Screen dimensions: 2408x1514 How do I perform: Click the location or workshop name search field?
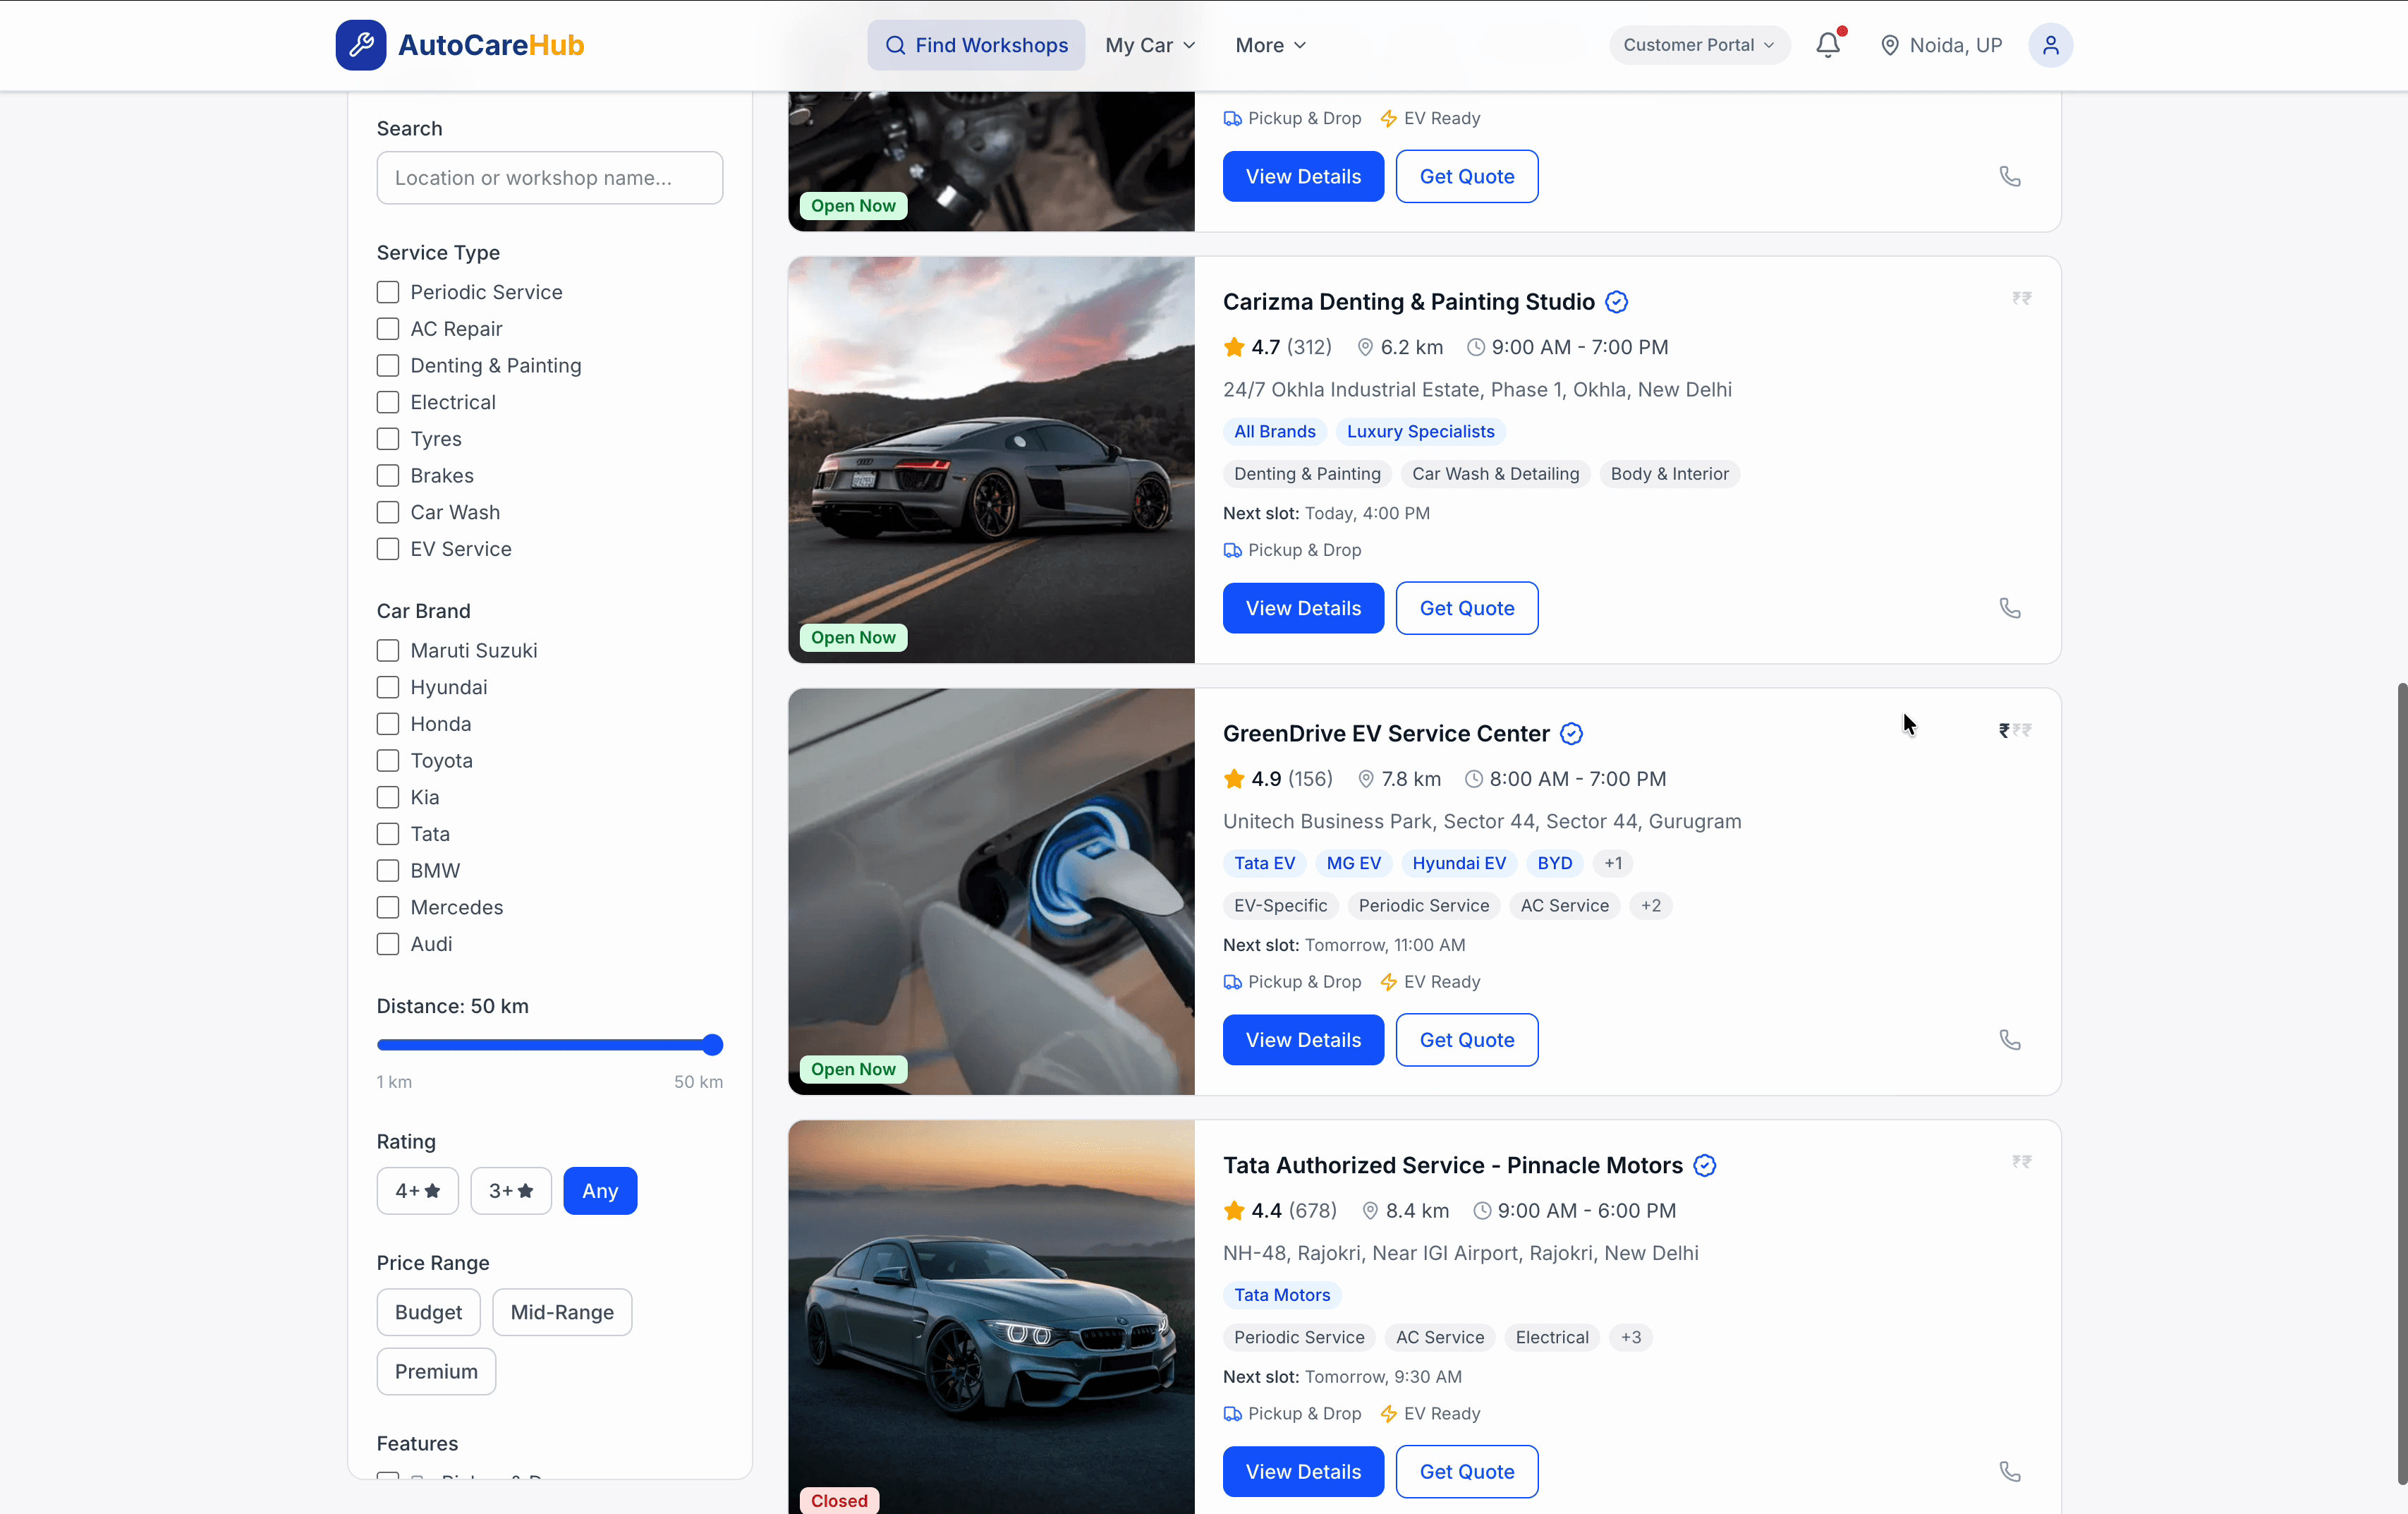click(x=549, y=177)
